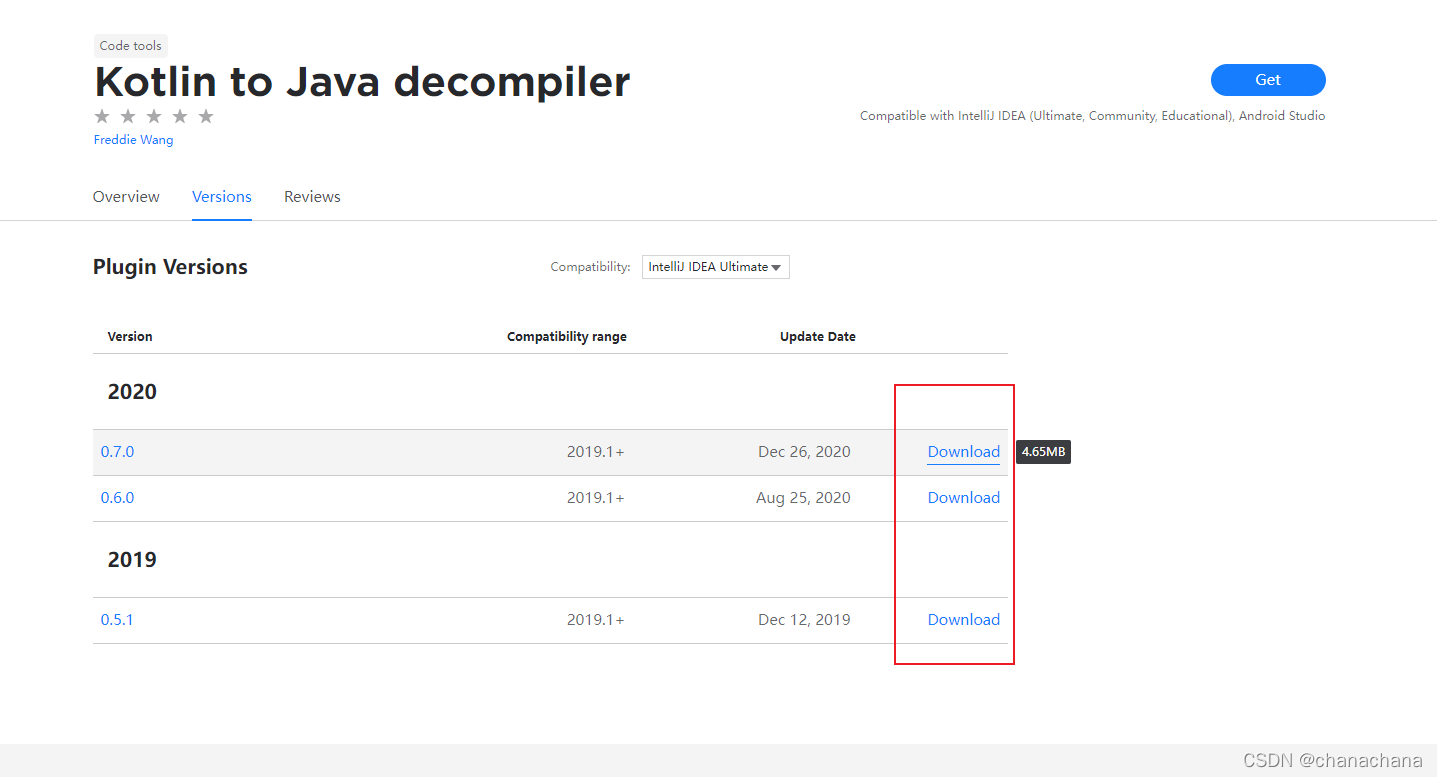Download version 0.7.0 plugin
The width and height of the screenshot is (1437, 777).
[964, 452]
